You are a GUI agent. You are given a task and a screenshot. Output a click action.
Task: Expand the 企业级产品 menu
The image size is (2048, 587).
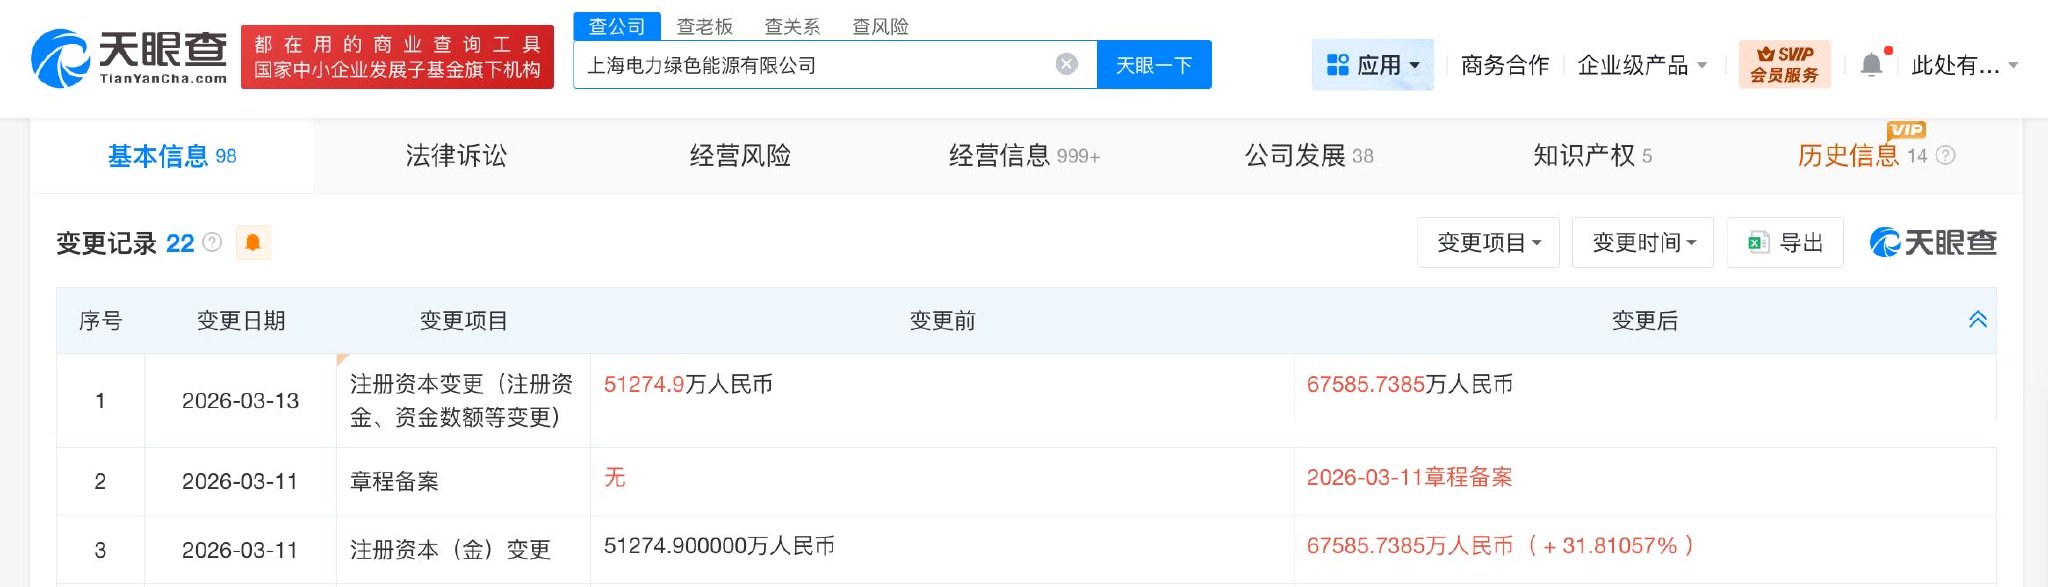[1641, 65]
